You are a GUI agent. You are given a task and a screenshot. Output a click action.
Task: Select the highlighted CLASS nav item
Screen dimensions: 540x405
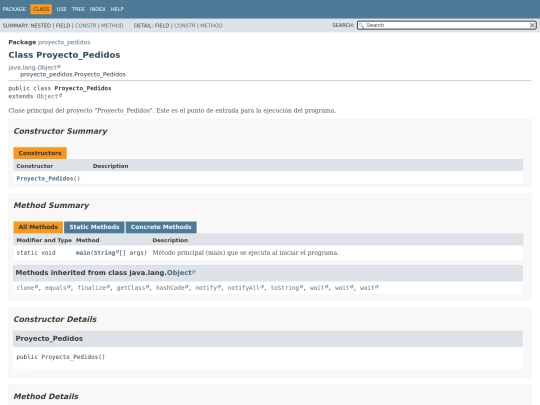(x=41, y=9)
